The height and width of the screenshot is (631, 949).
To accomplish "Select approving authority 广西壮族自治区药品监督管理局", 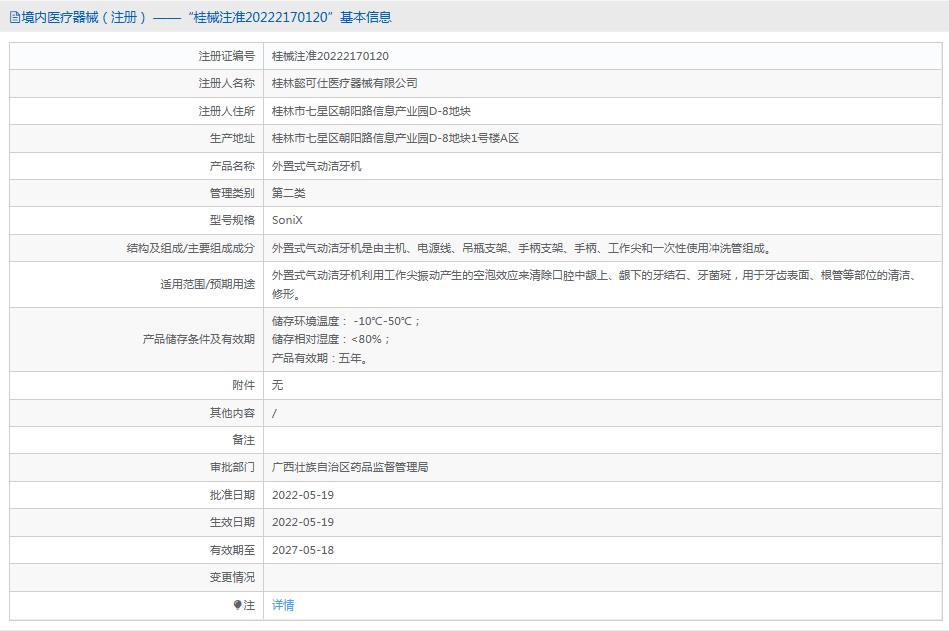I will point(350,468).
